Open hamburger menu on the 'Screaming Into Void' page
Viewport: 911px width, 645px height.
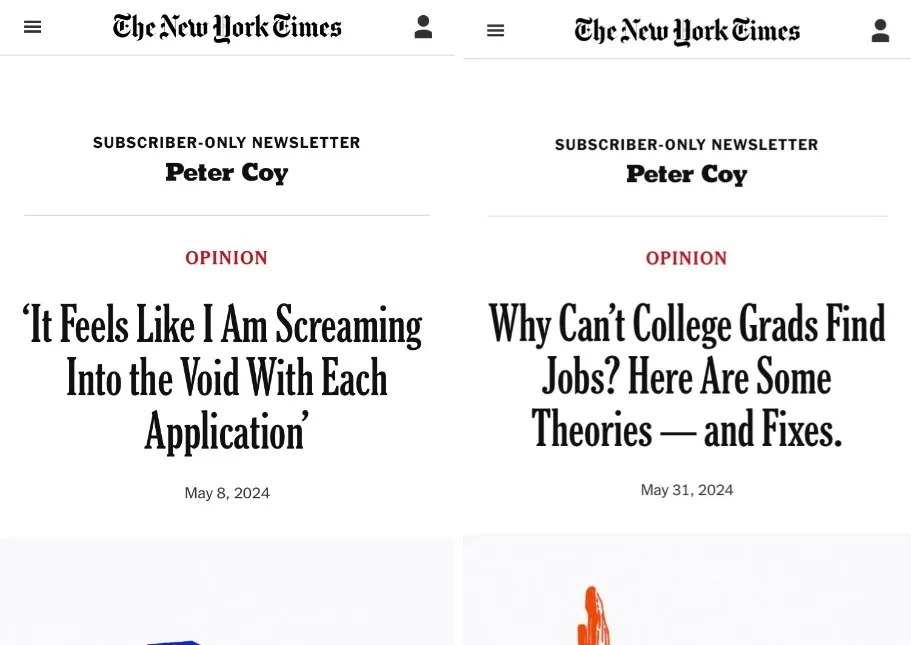point(33,27)
